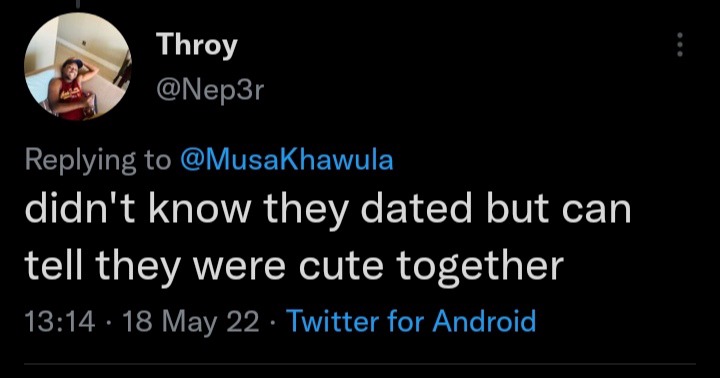Click the tweet line starting "didn't know"
Screen dimensions: 720x378
coord(328,209)
